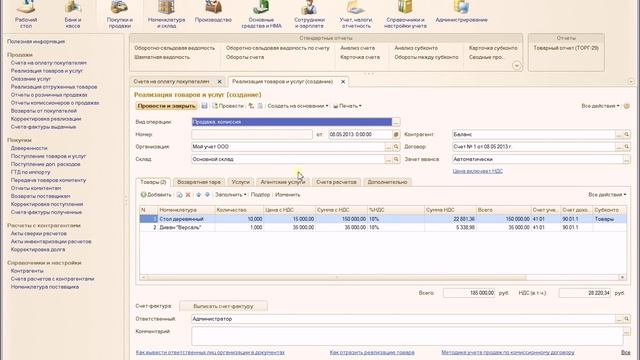This screenshot has width=640, height=360.
Task: Open the Как отразить реализацию товара link
Action: [372, 352]
